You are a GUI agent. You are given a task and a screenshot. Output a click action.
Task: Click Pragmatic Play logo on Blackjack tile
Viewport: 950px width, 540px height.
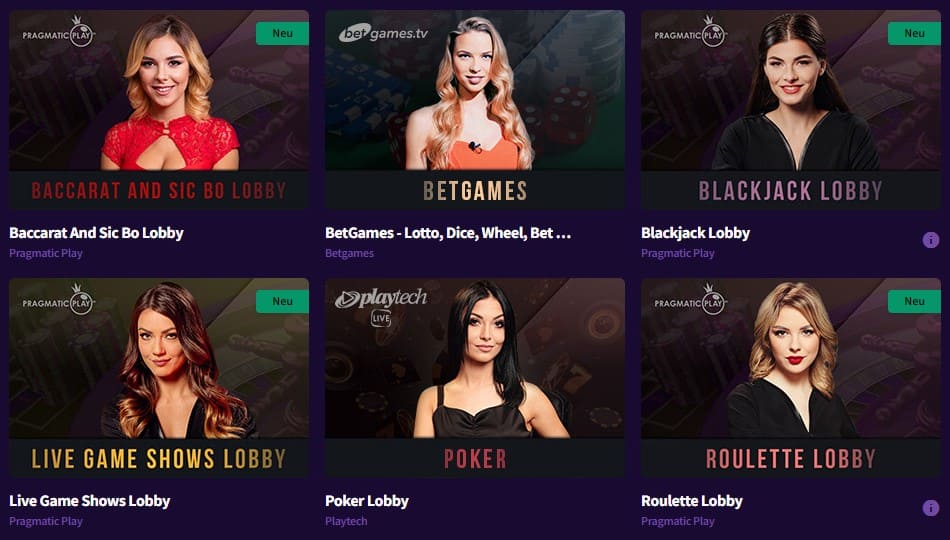coord(691,31)
